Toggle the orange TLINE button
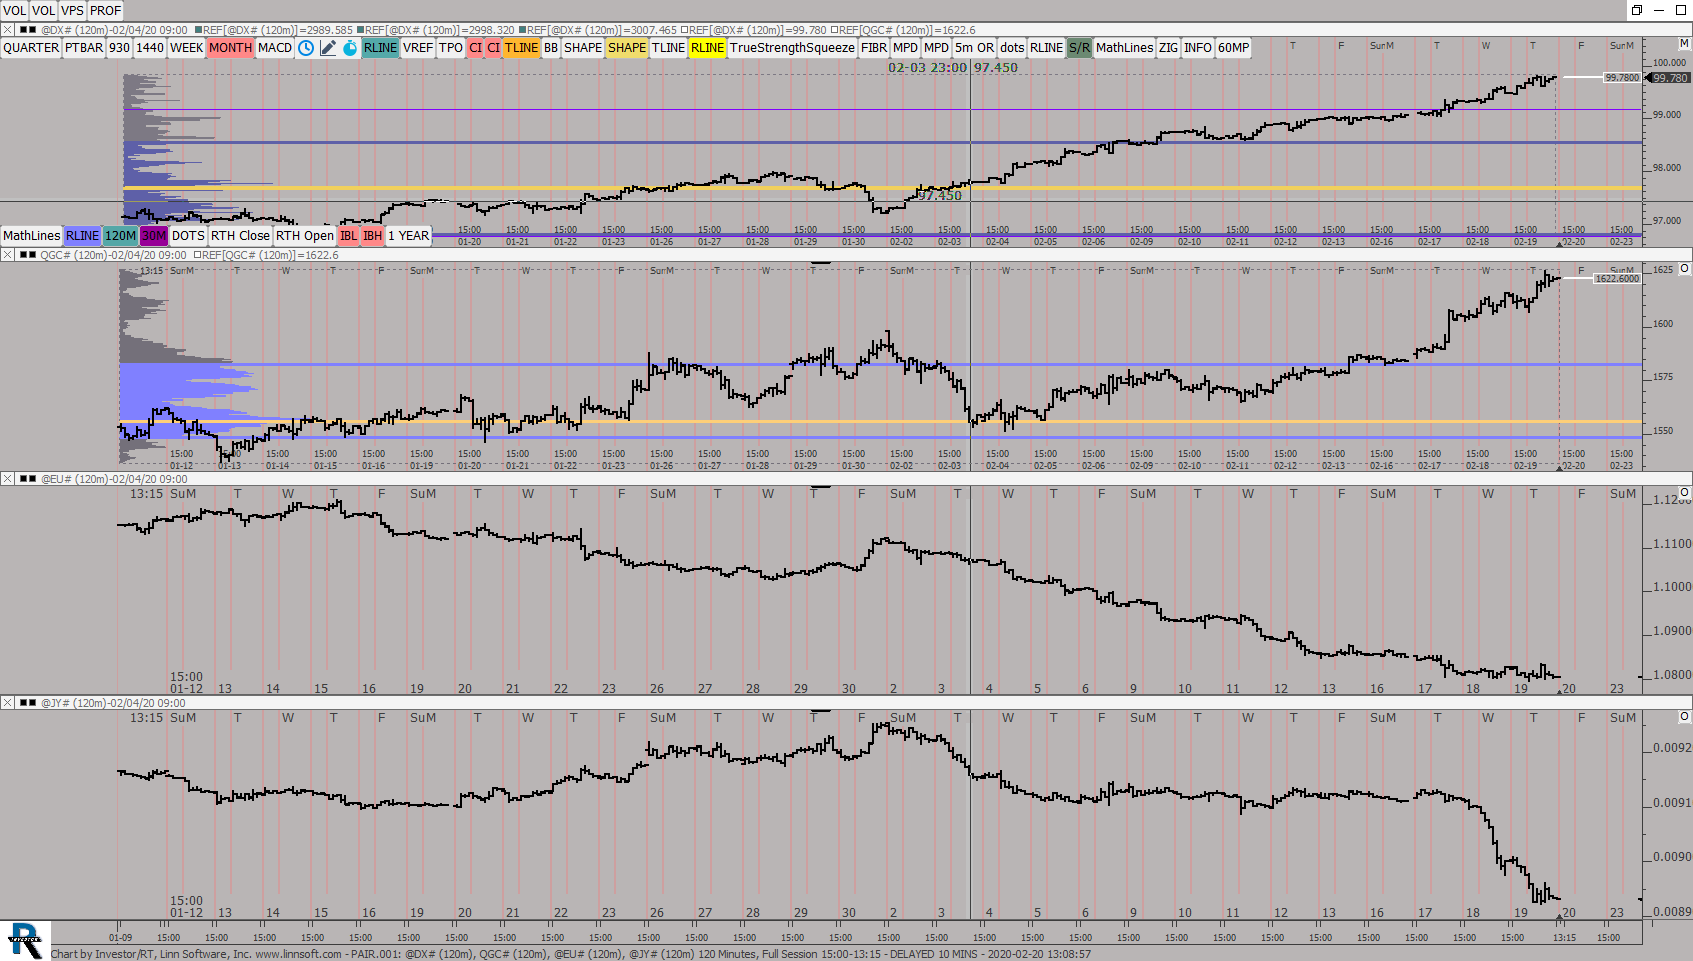Viewport: 1693px width, 961px height. pyautogui.click(x=521, y=48)
